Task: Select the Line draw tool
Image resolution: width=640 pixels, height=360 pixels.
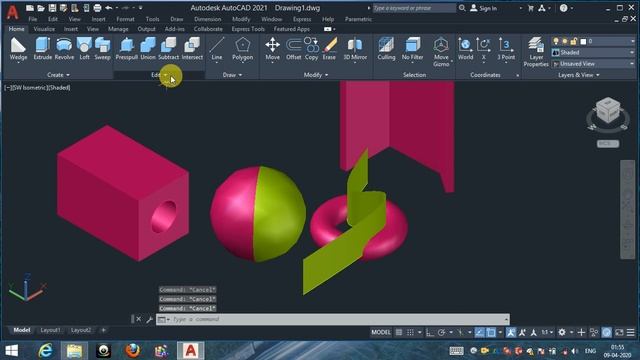Action: [217, 49]
